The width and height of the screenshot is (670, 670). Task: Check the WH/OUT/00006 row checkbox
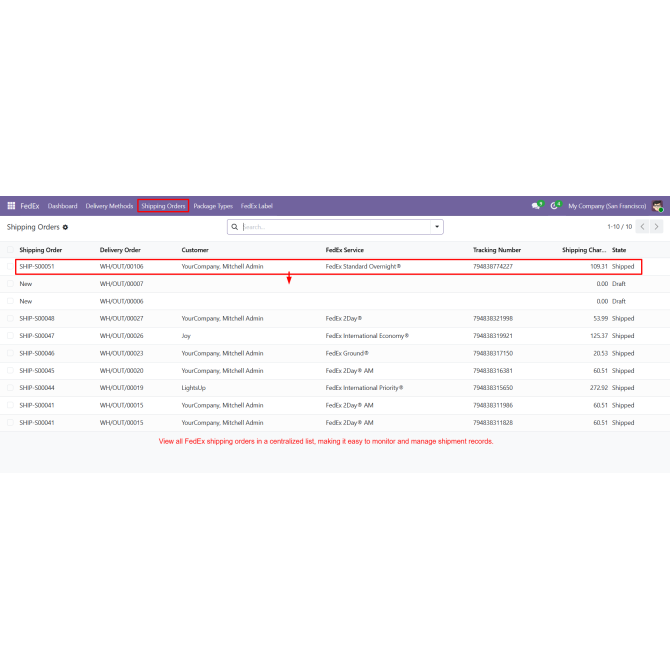click(x=10, y=301)
